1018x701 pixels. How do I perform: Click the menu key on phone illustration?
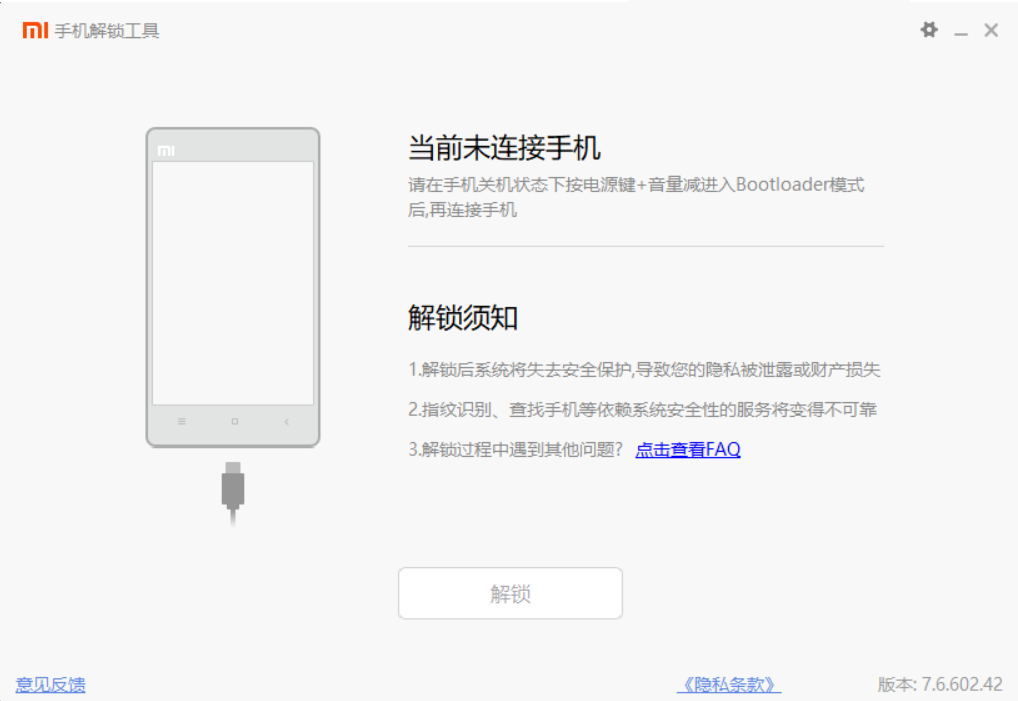(181, 422)
